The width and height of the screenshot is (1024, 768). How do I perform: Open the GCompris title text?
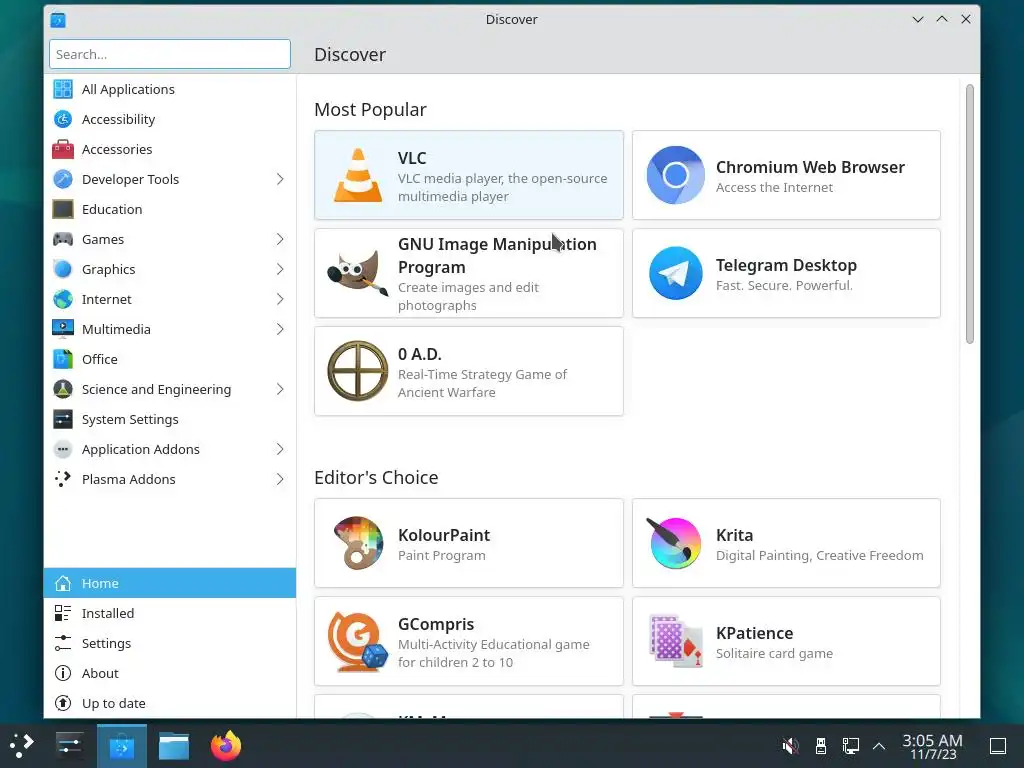(436, 624)
